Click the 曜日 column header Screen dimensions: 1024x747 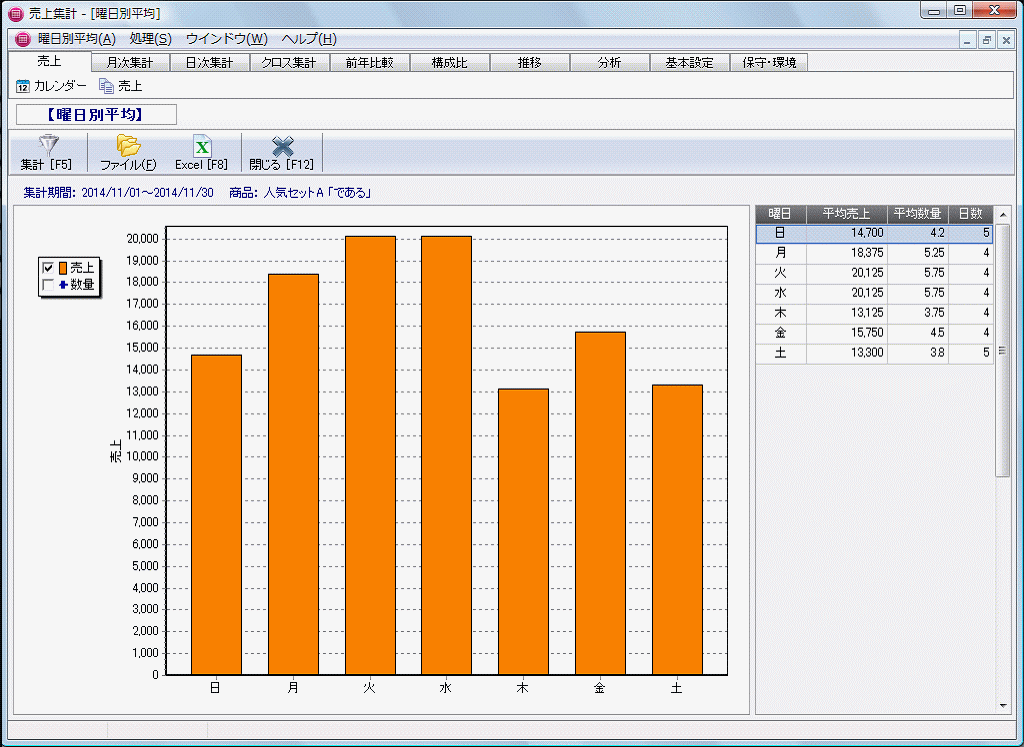click(x=780, y=214)
